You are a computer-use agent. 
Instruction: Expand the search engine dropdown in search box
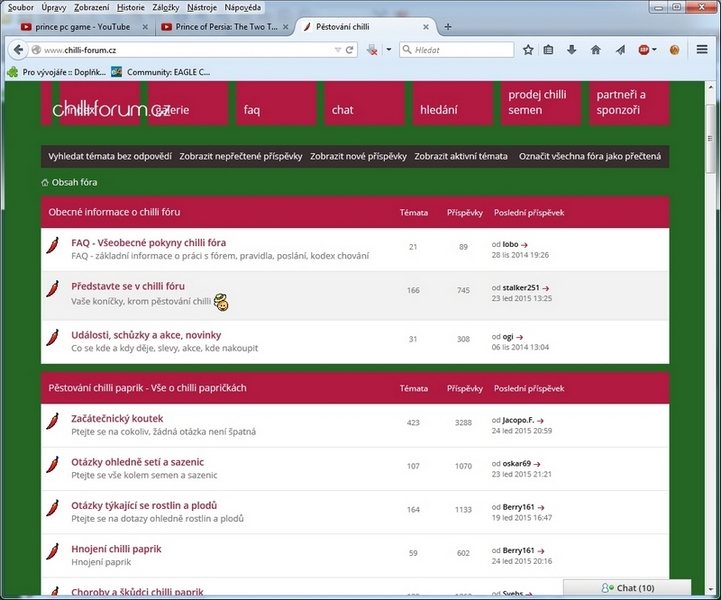click(409, 49)
